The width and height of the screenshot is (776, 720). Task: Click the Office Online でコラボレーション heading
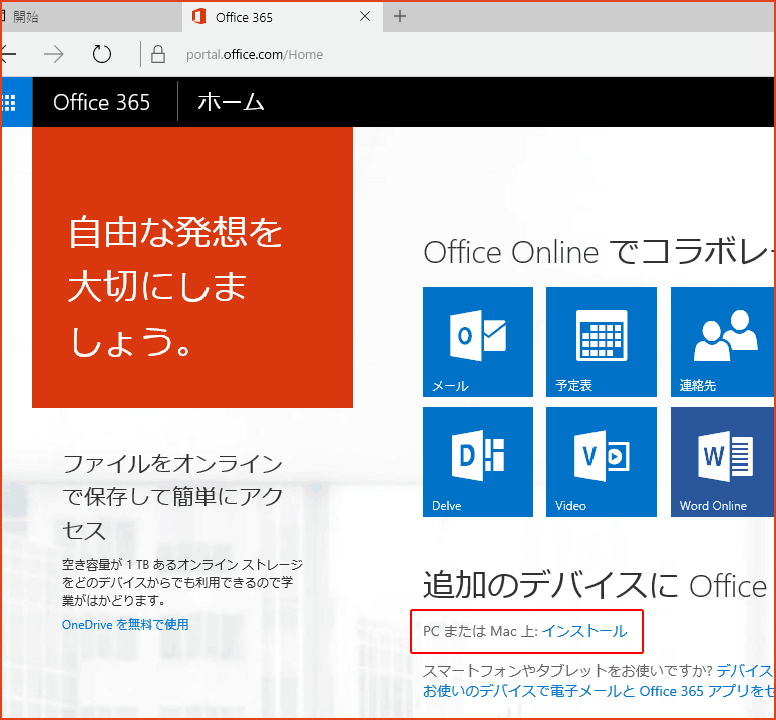tap(598, 251)
